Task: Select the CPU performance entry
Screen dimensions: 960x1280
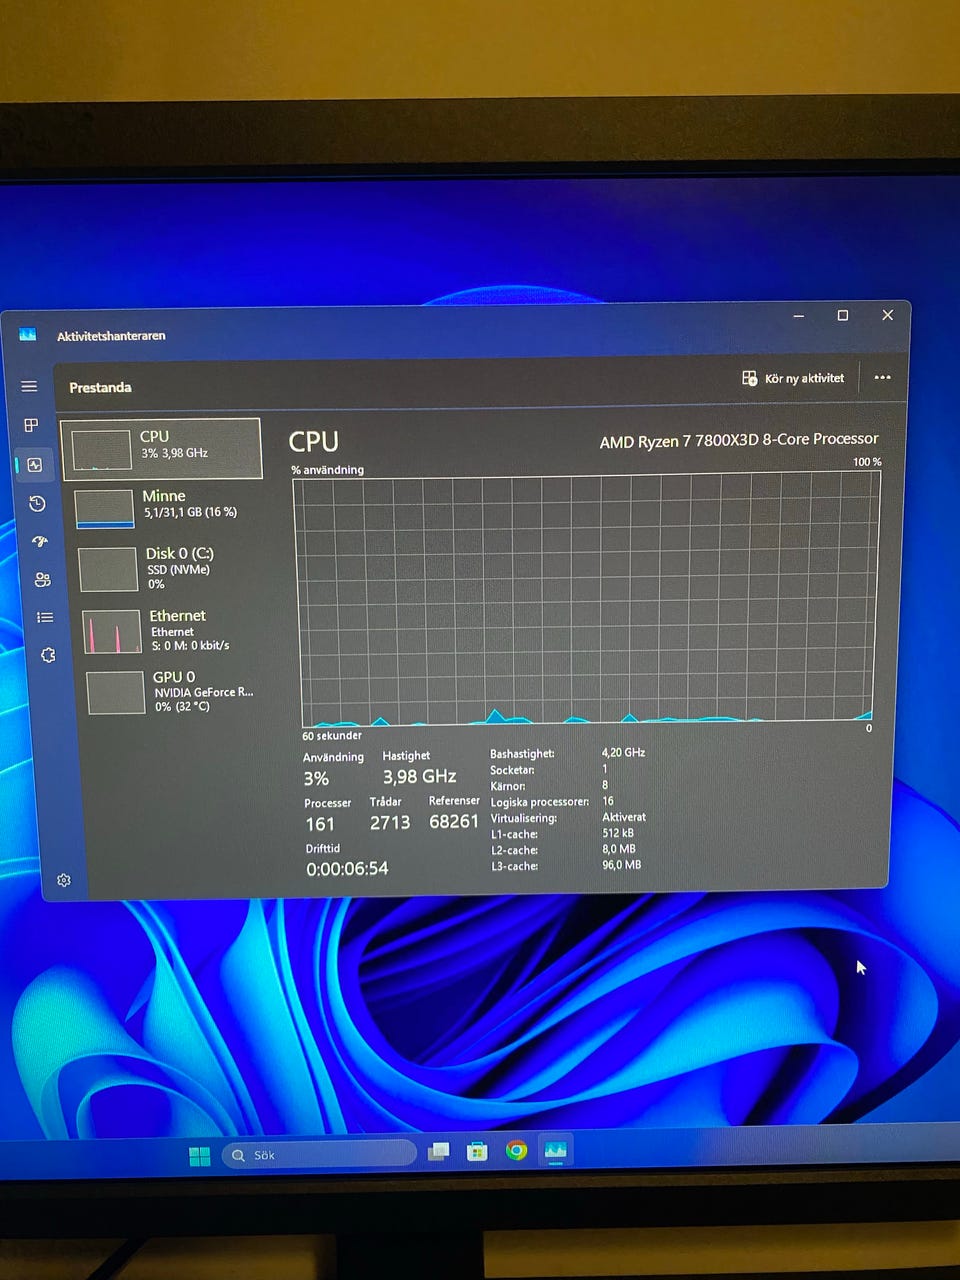Action: (x=161, y=448)
